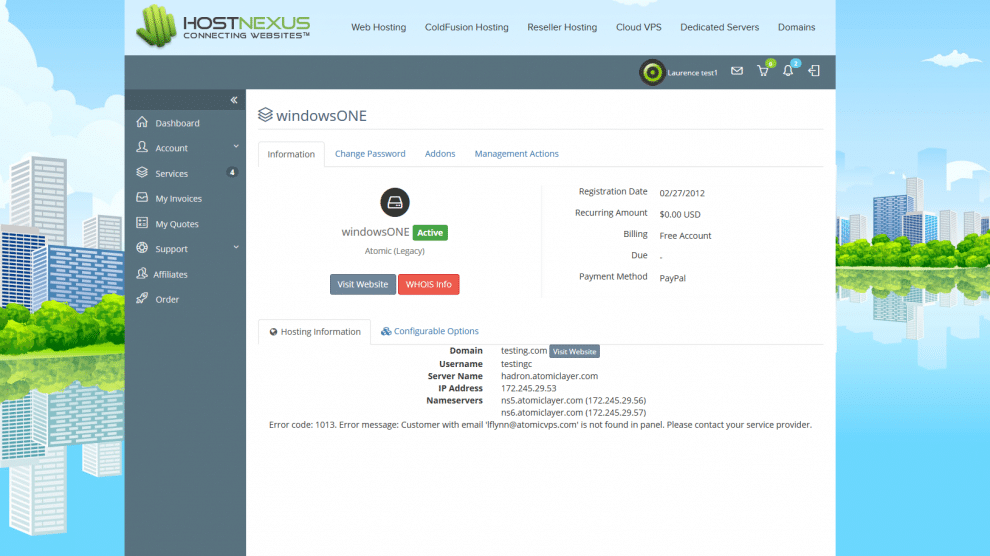Click the Affiliates icon in sidebar
The image size is (990, 556).
142,273
